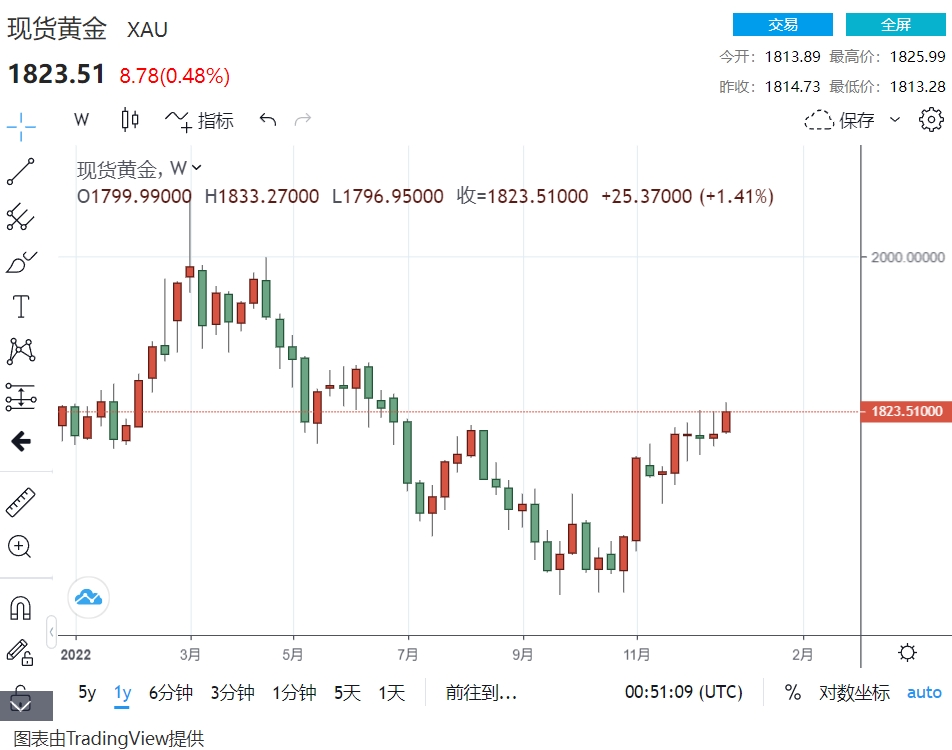The width and height of the screenshot is (952, 750).
Task: Open the pitchfork drawing tool
Action: pyautogui.click(x=21, y=216)
